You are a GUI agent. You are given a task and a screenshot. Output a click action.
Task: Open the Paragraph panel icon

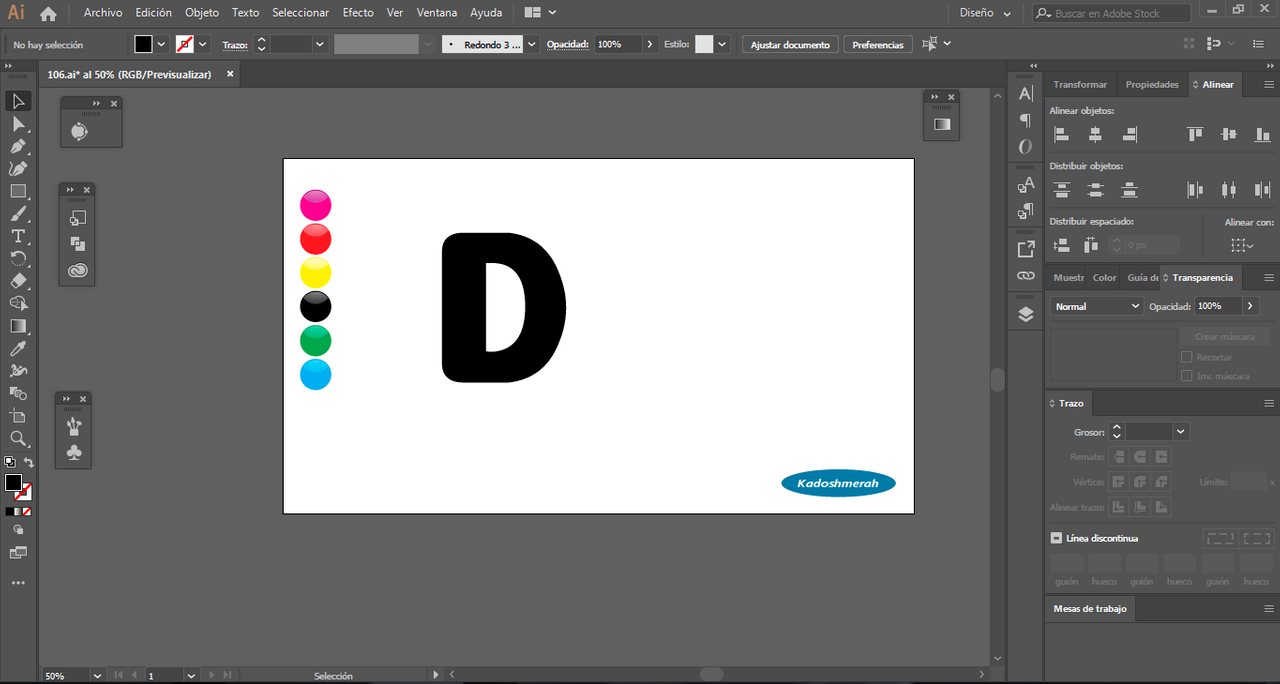tap(1026, 120)
